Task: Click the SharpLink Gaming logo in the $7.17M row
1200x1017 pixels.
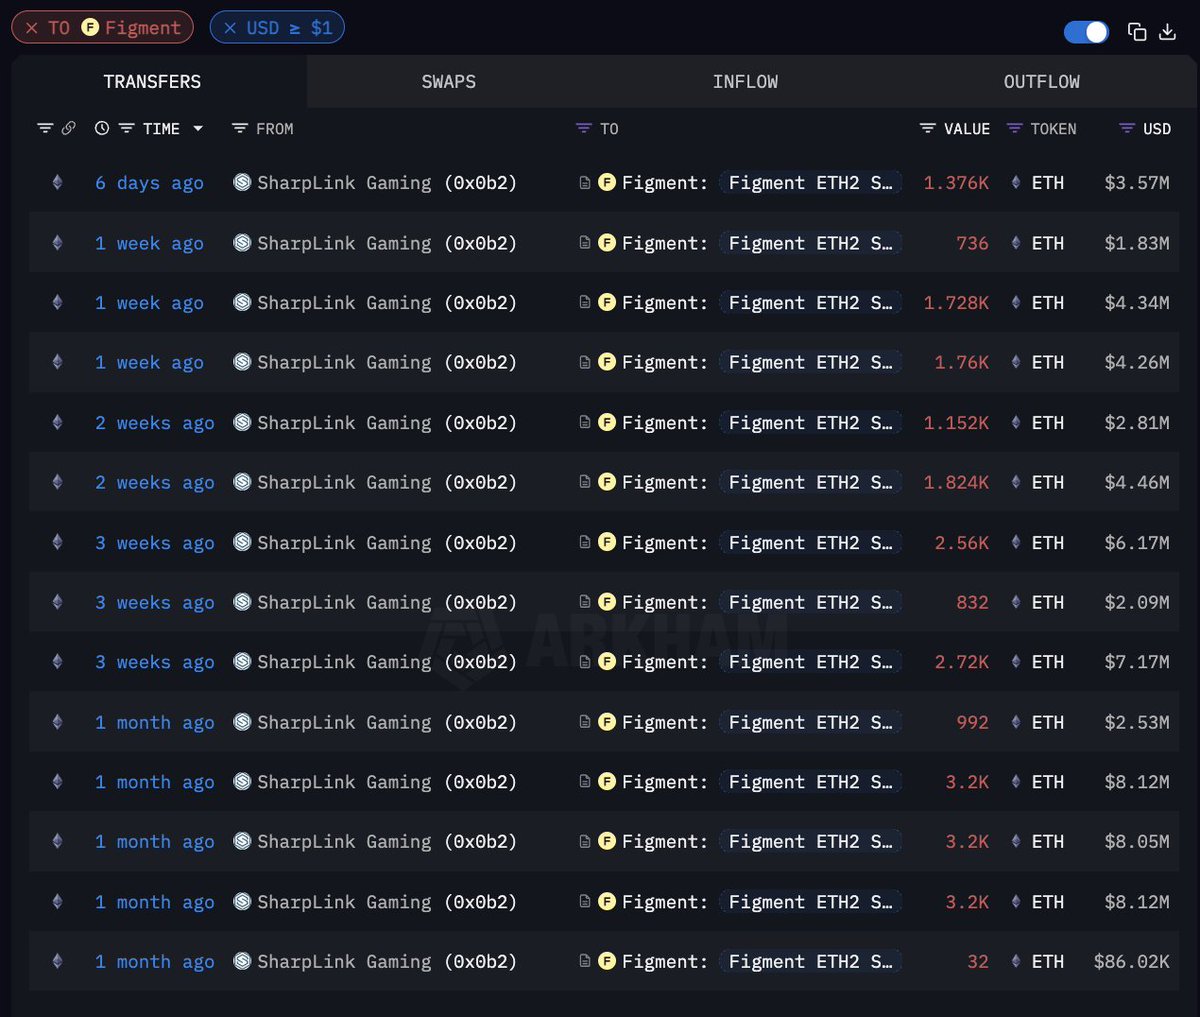Action: [x=242, y=661]
